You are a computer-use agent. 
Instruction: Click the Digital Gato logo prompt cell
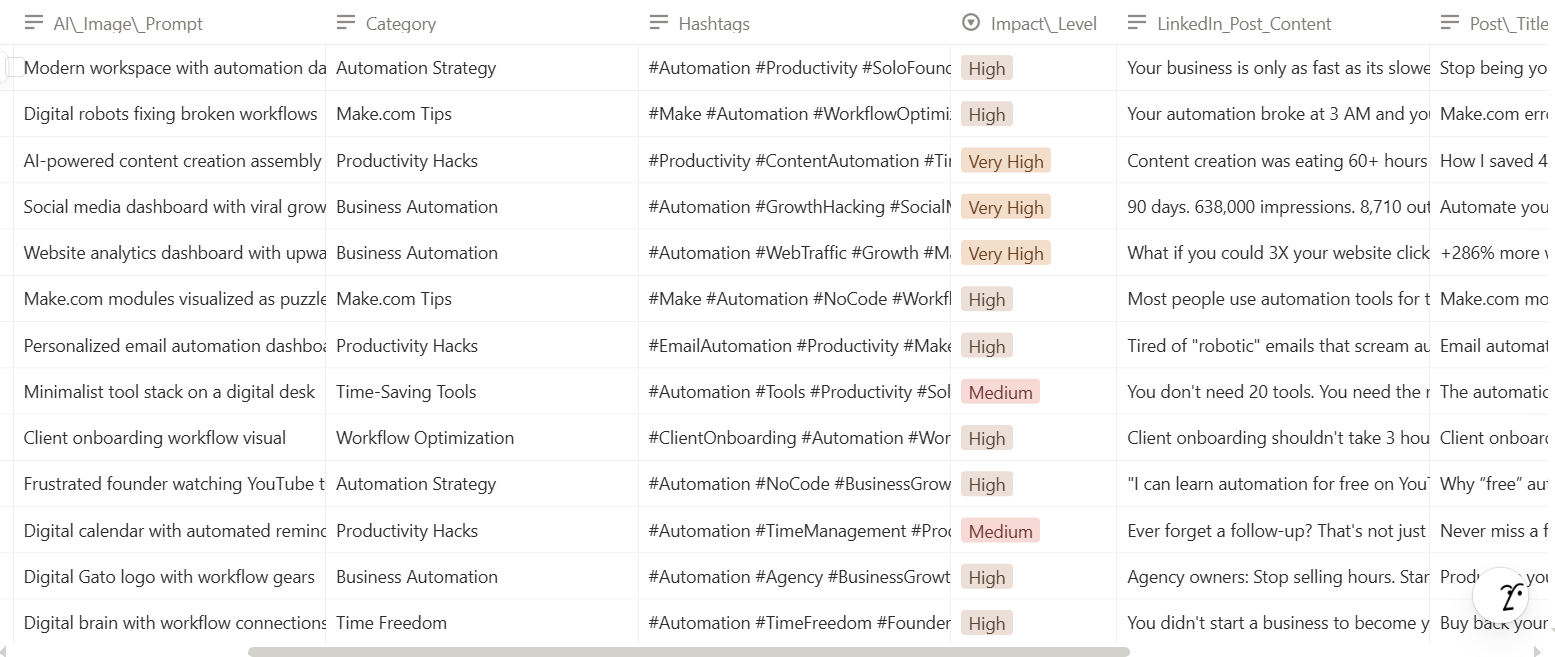169,577
